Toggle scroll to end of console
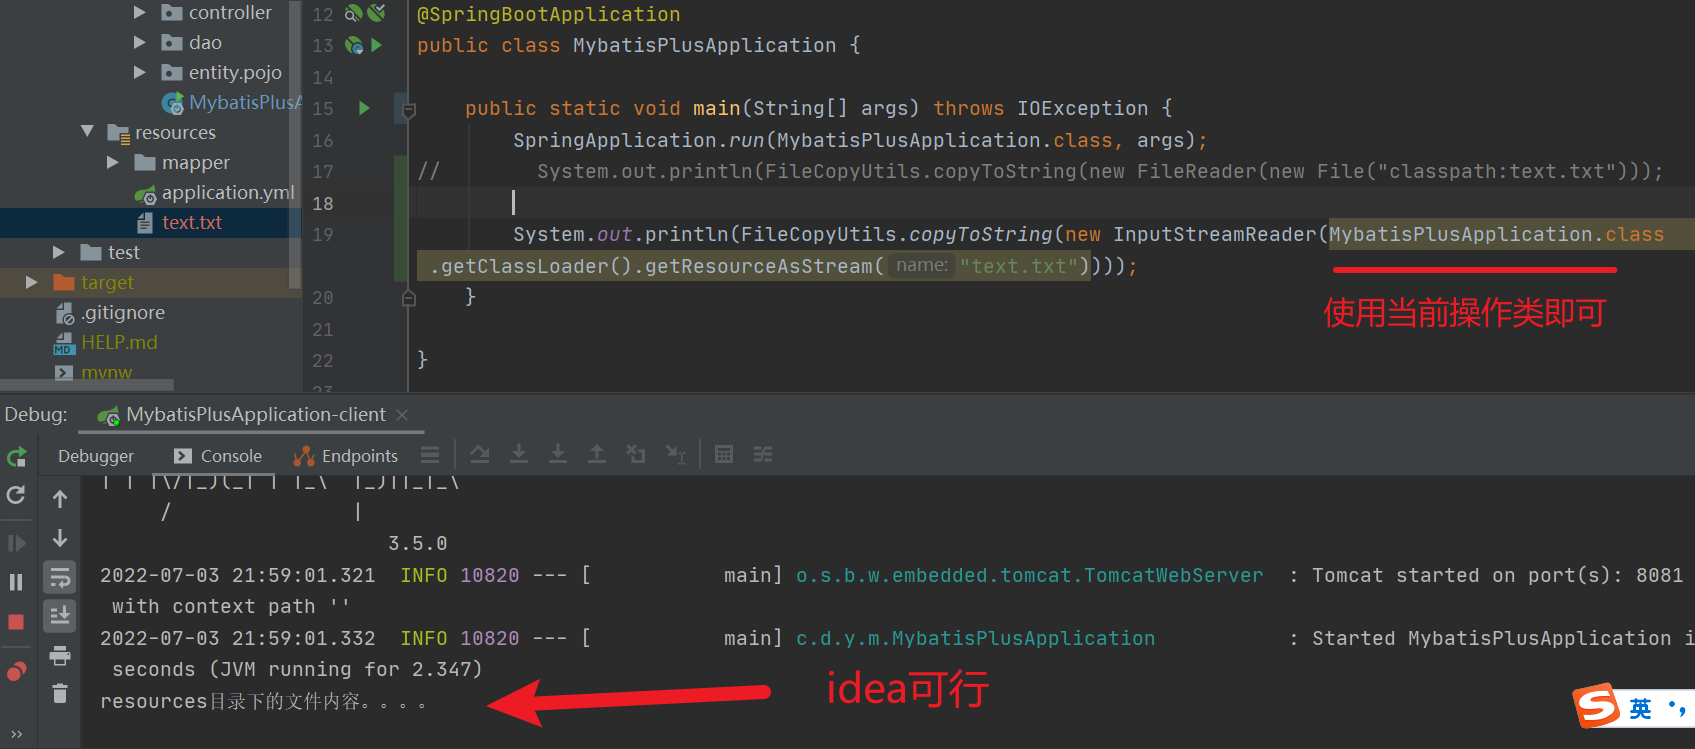This screenshot has height=749, width=1695. click(60, 616)
